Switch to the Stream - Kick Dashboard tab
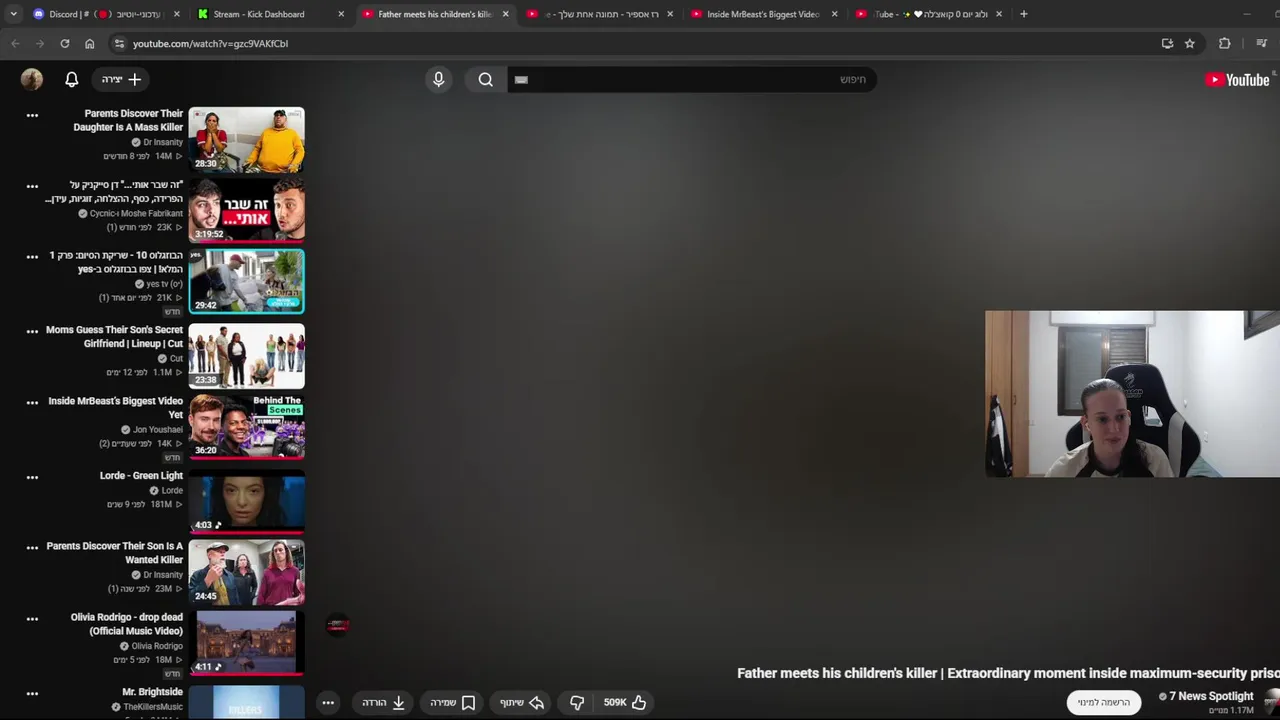Viewport: 1280px width, 720px height. pyautogui.click(x=270, y=14)
